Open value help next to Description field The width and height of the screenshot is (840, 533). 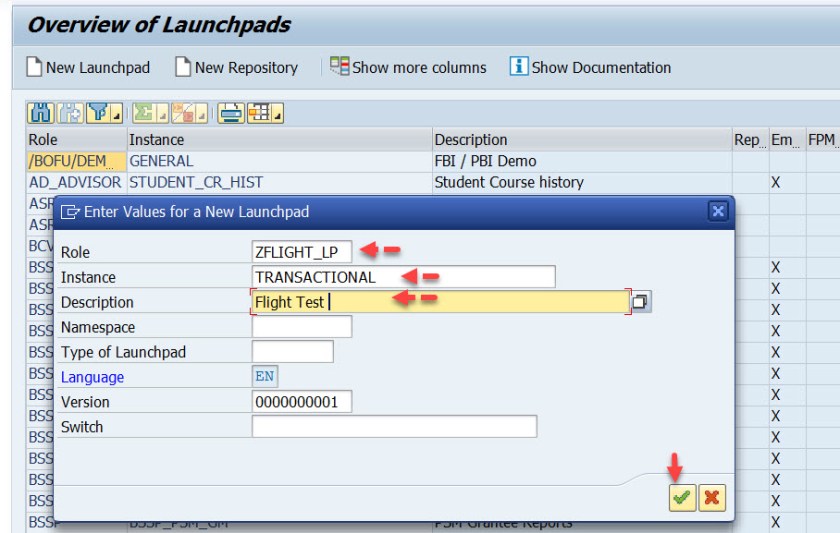pyautogui.click(x=640, y=302)
